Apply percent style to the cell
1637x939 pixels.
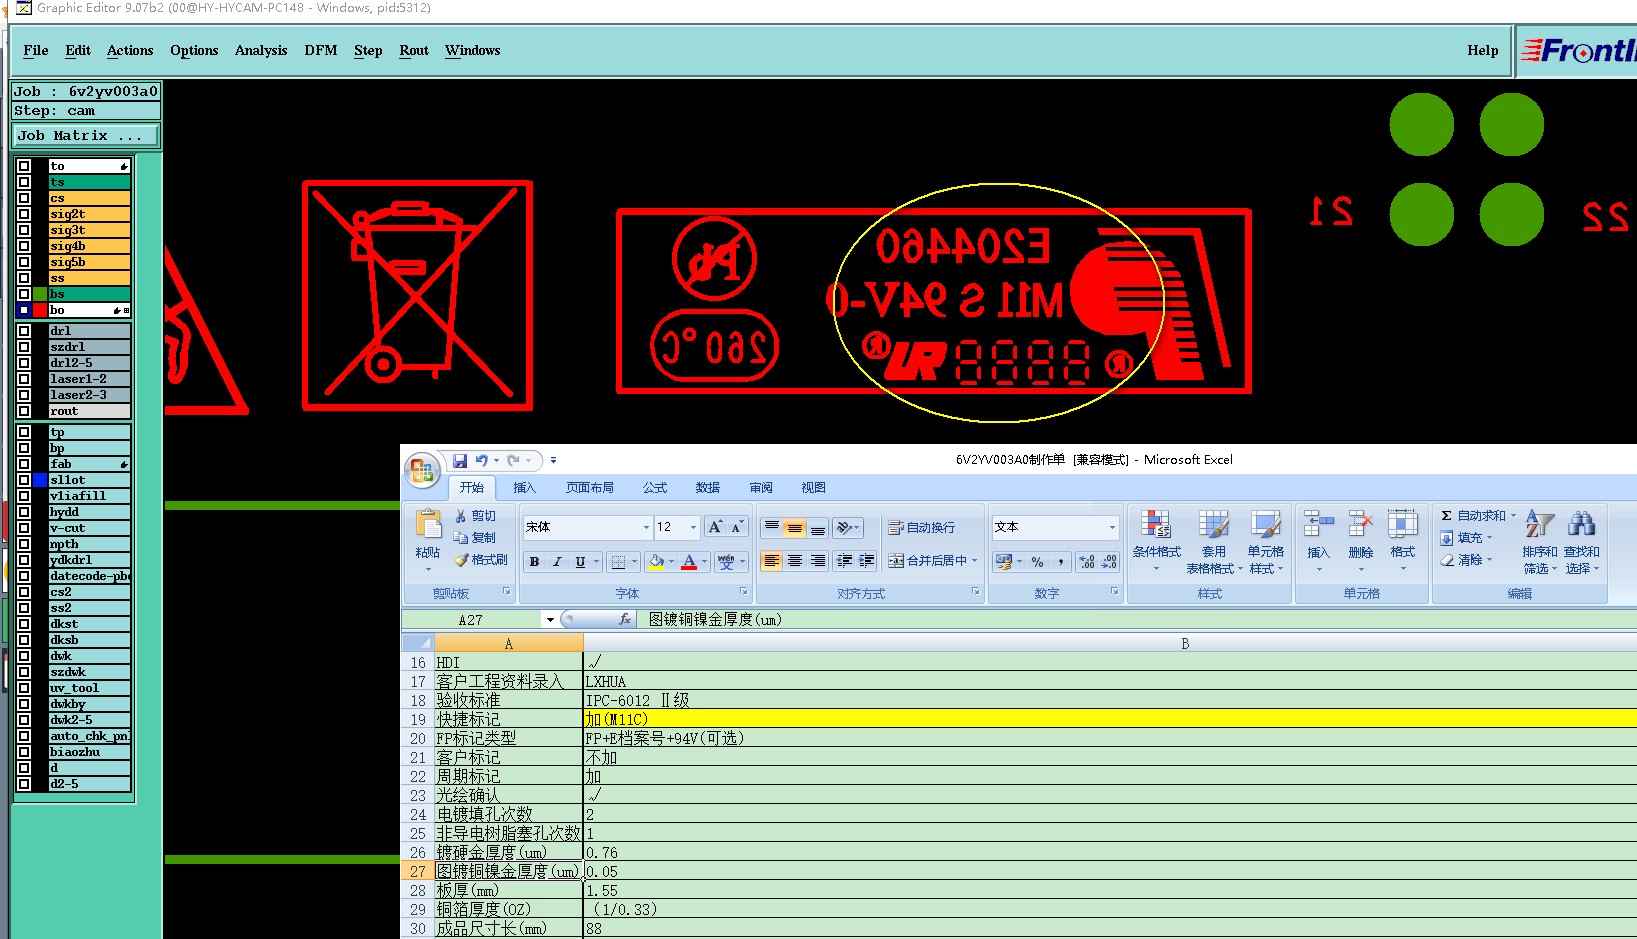click(1038, 562)
